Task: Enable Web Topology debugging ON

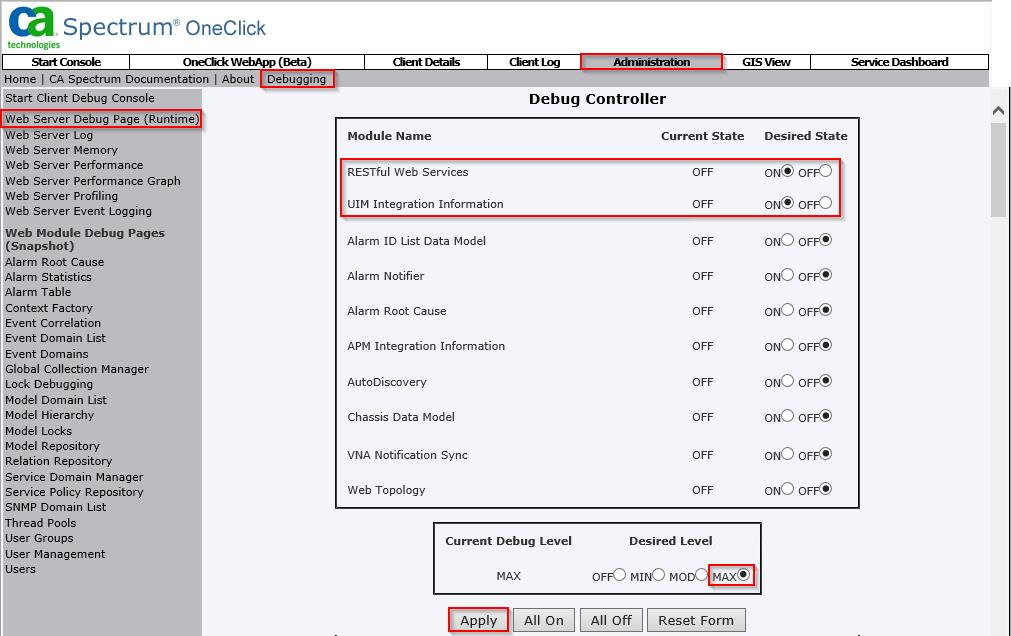Action: click(787, 489)
